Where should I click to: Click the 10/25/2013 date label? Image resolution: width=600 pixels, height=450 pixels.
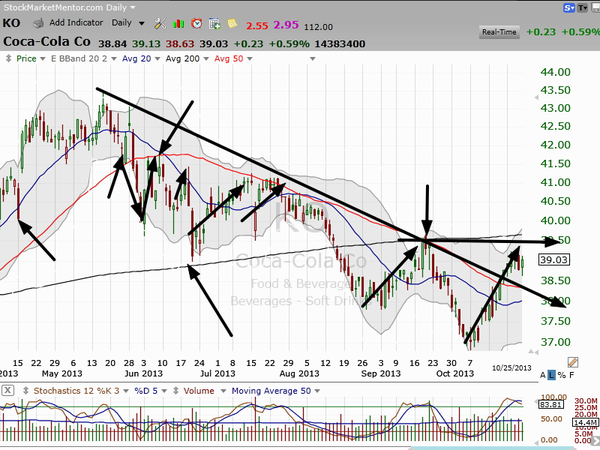point(512,368)
